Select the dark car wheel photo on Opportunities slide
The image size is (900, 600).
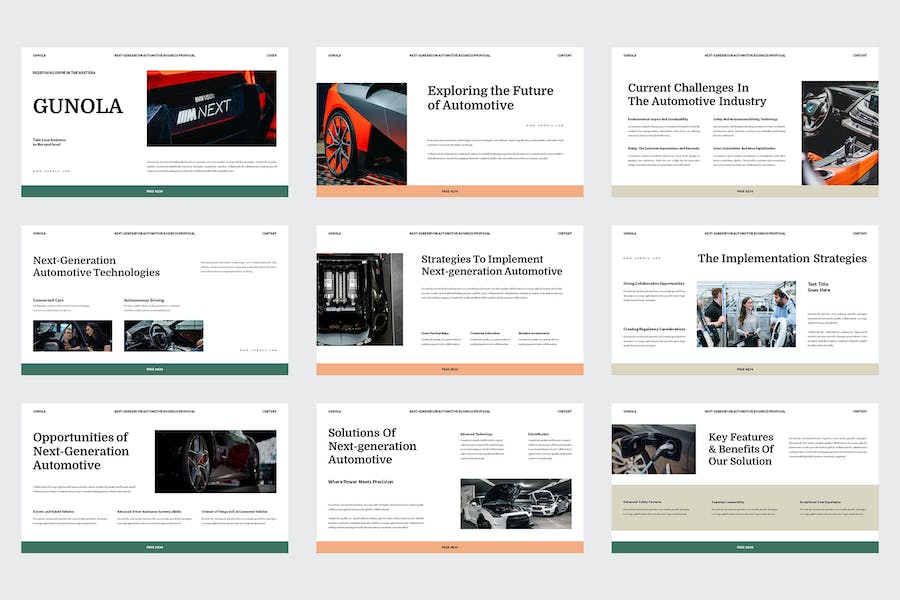215,461
